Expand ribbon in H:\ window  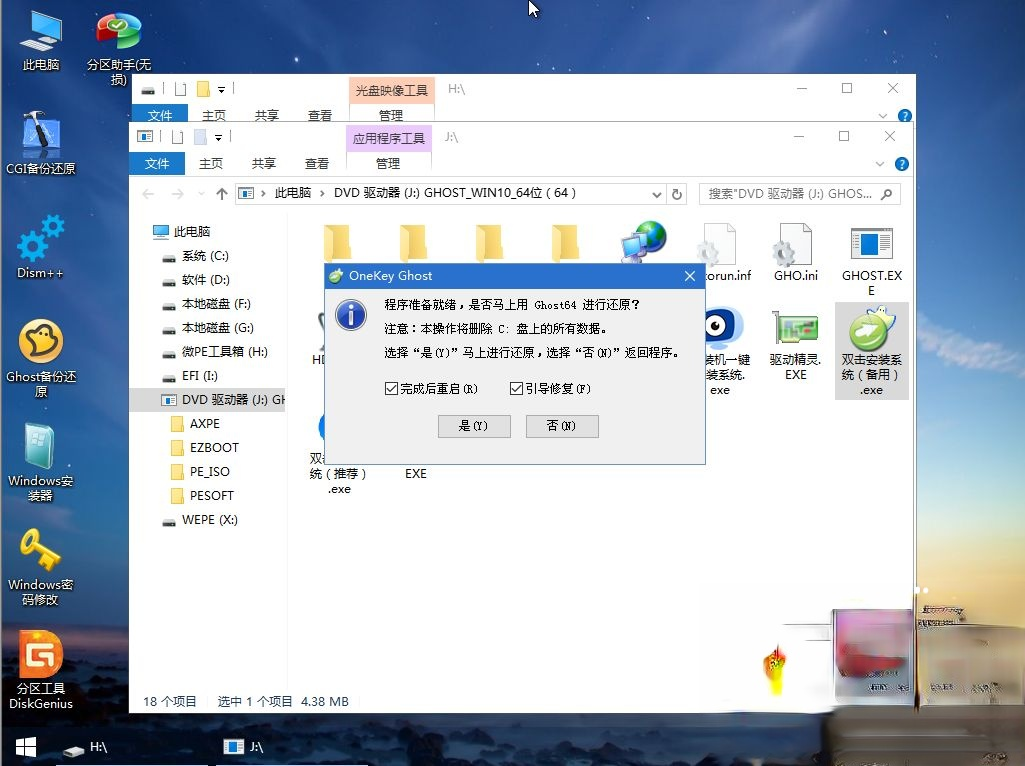tap(882, 116)
